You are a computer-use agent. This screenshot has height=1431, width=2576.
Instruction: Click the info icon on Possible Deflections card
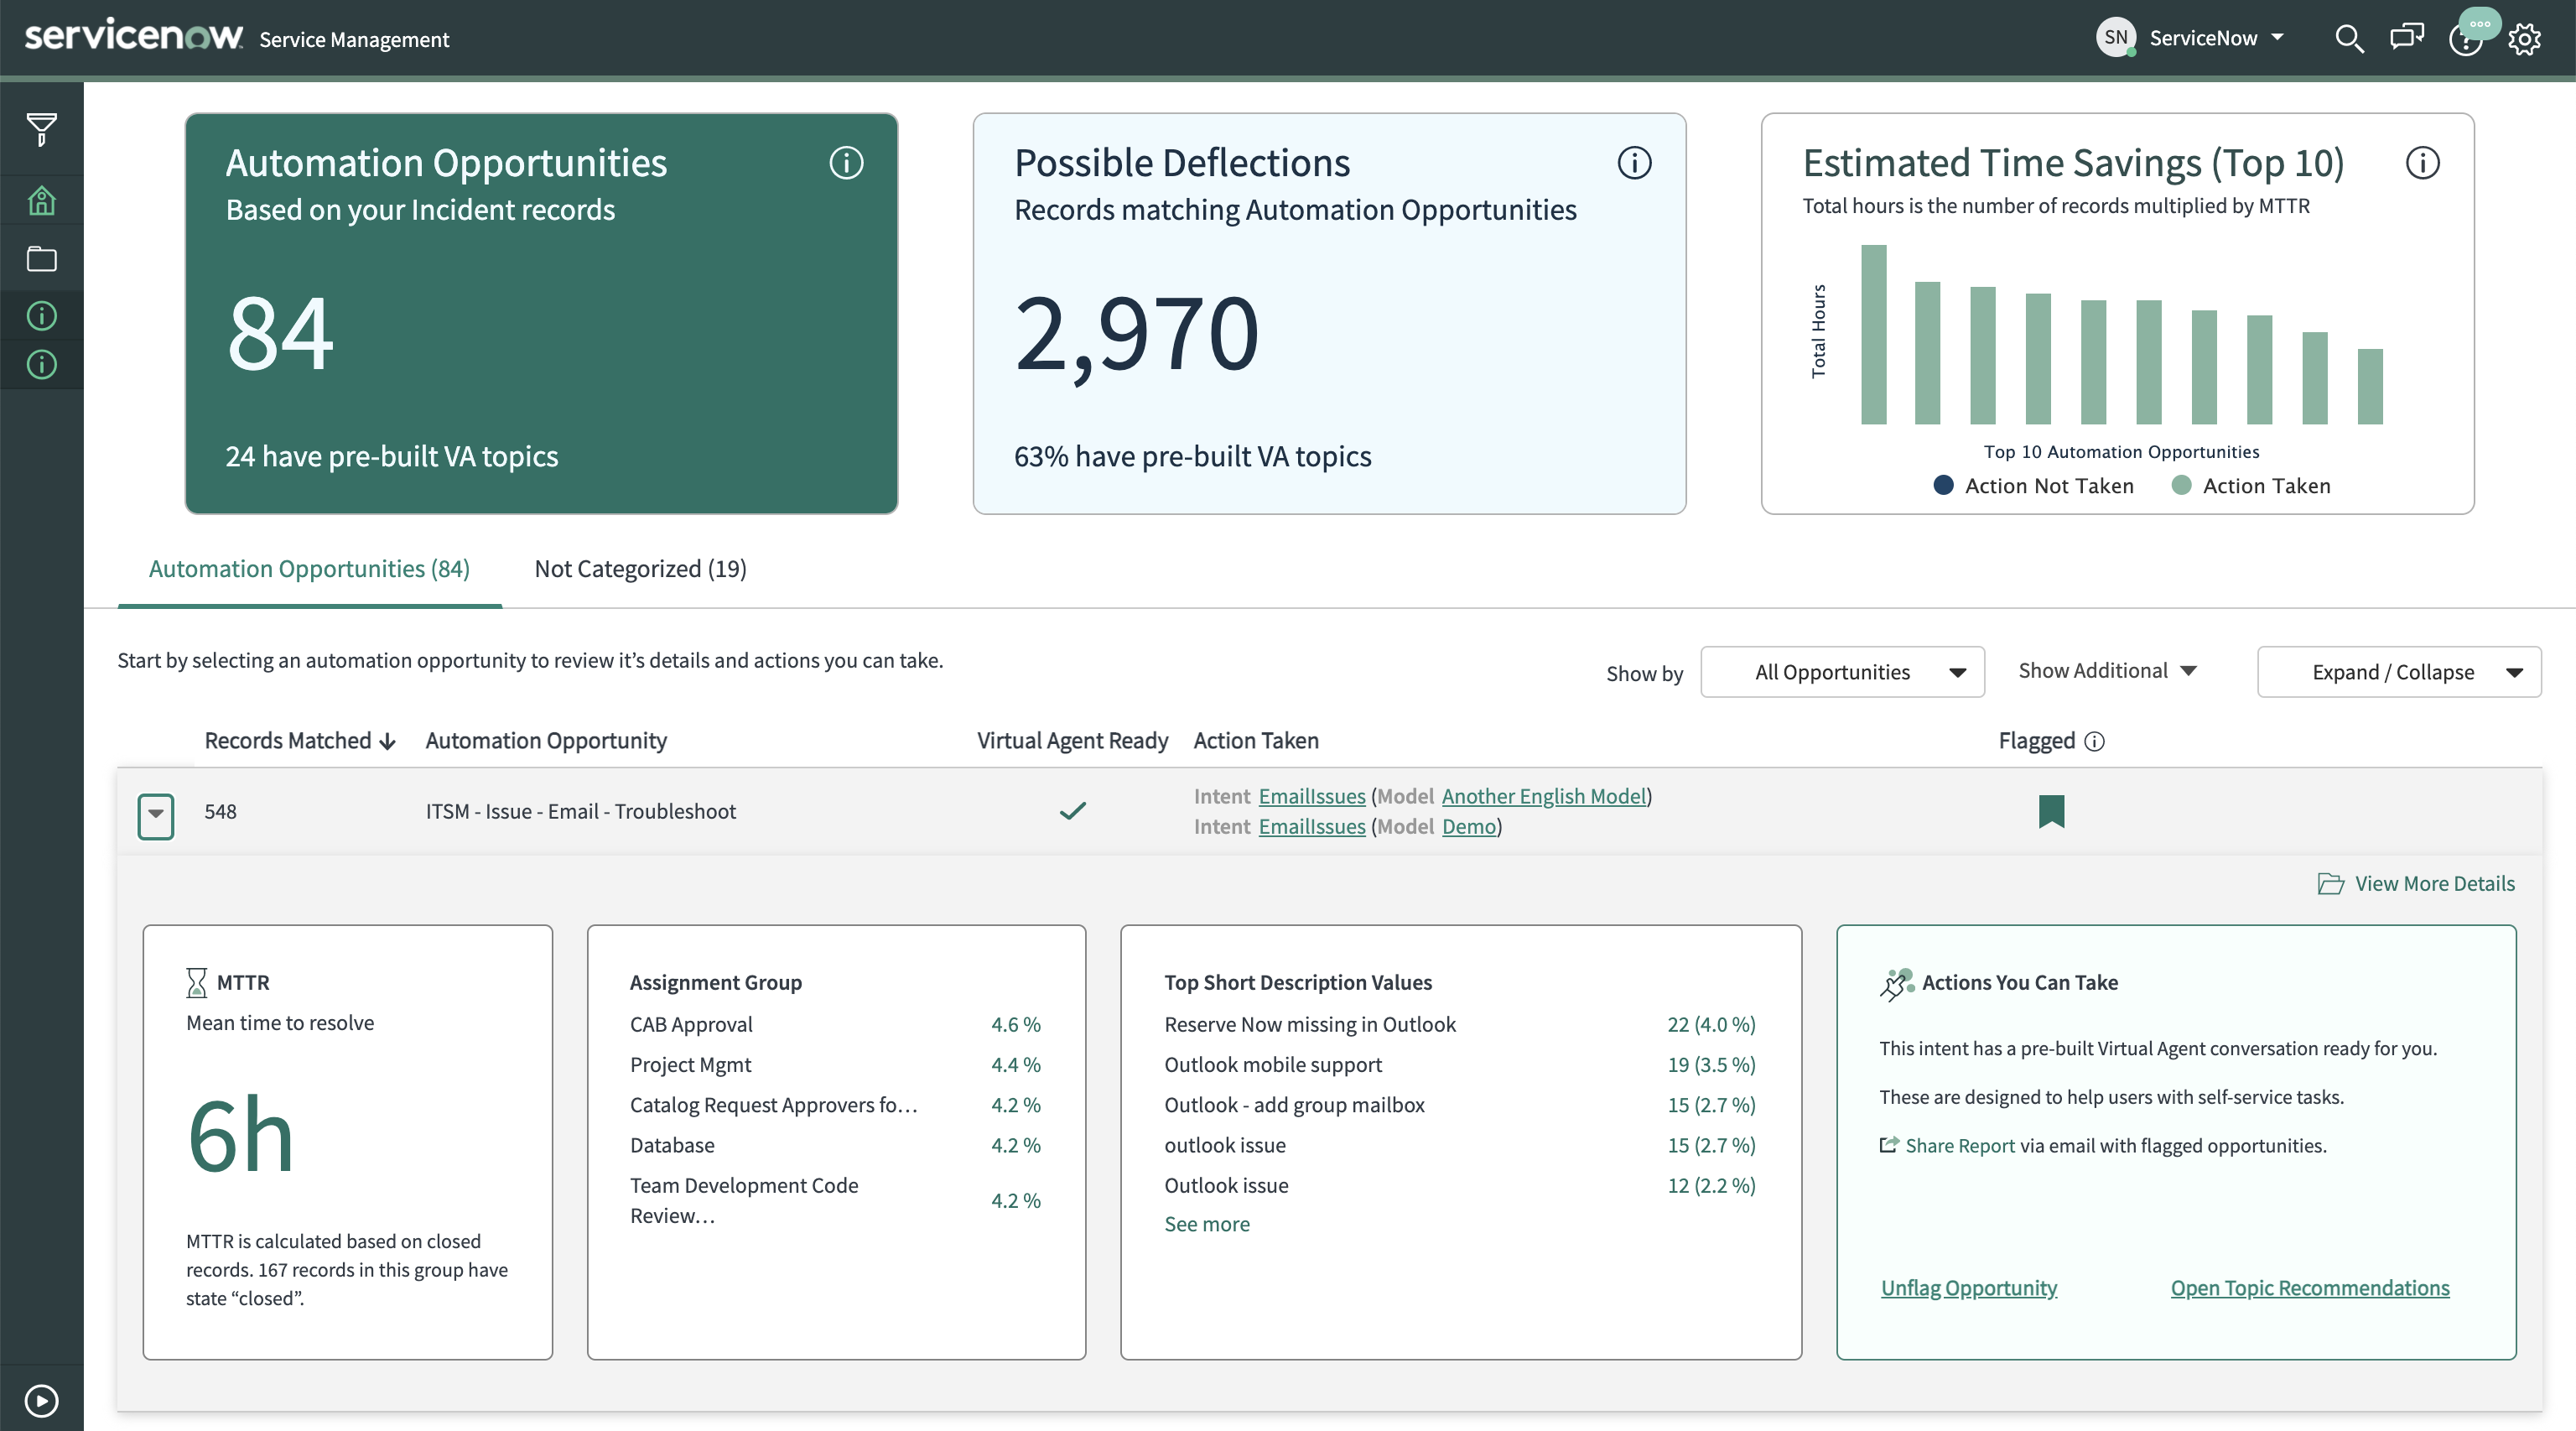tap(1634, 163)
